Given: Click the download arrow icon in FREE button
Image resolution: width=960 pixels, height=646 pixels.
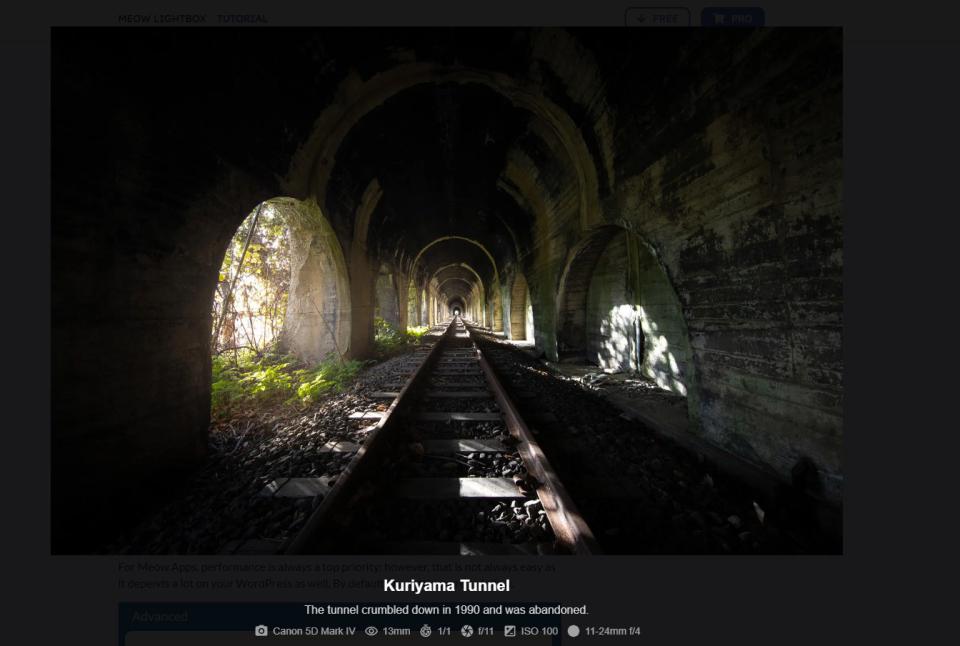Looking at the screenshot, I should [640, 18].
